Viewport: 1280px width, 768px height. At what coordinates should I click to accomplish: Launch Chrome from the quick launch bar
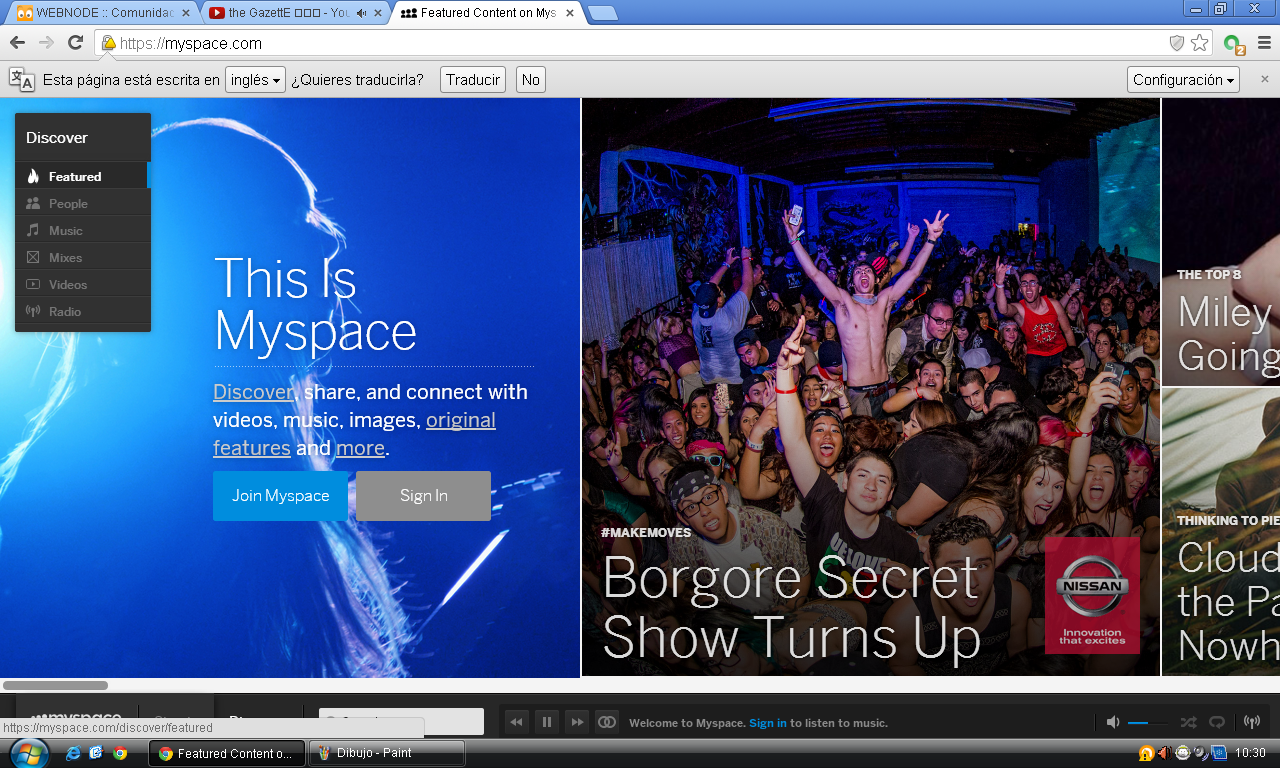[x=120, y=753]
